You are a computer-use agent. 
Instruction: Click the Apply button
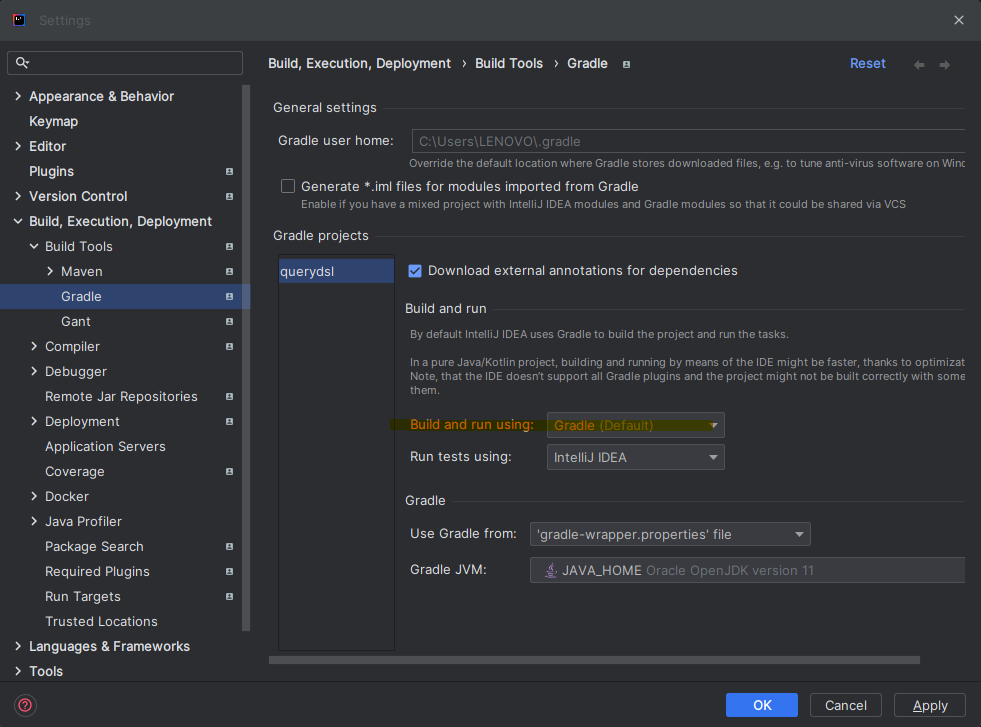[930, 705]
